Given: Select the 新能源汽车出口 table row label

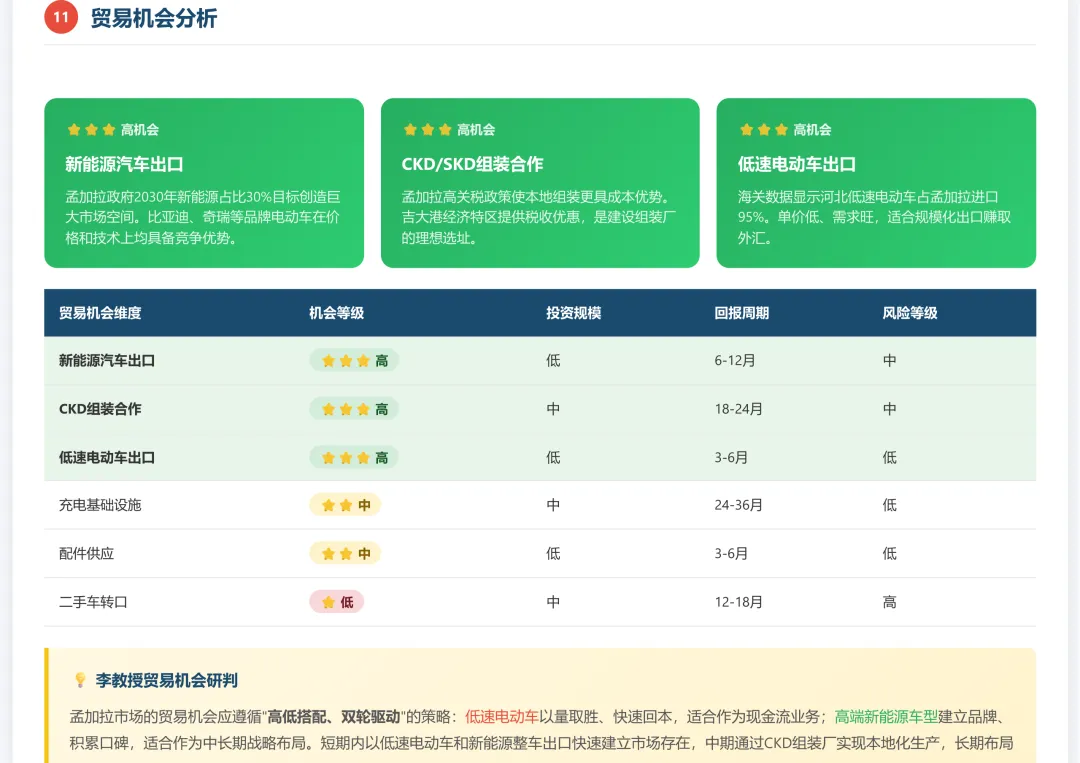Looking at the screenshot, I should point(107,361).
